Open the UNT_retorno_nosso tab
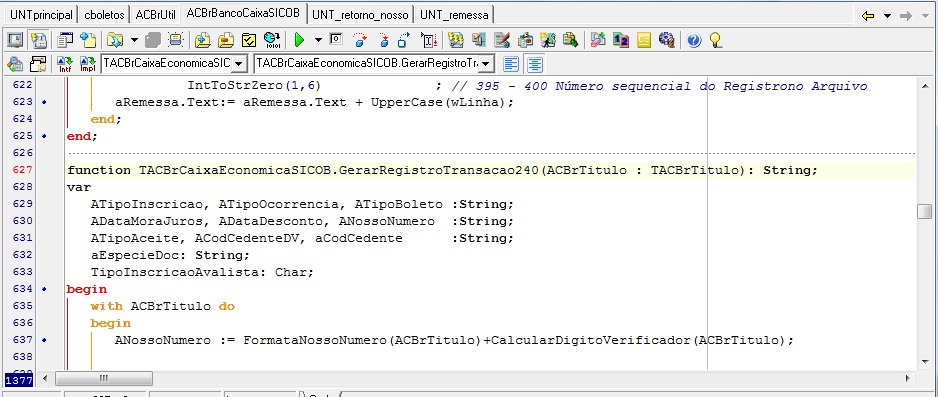 (360, 16)
